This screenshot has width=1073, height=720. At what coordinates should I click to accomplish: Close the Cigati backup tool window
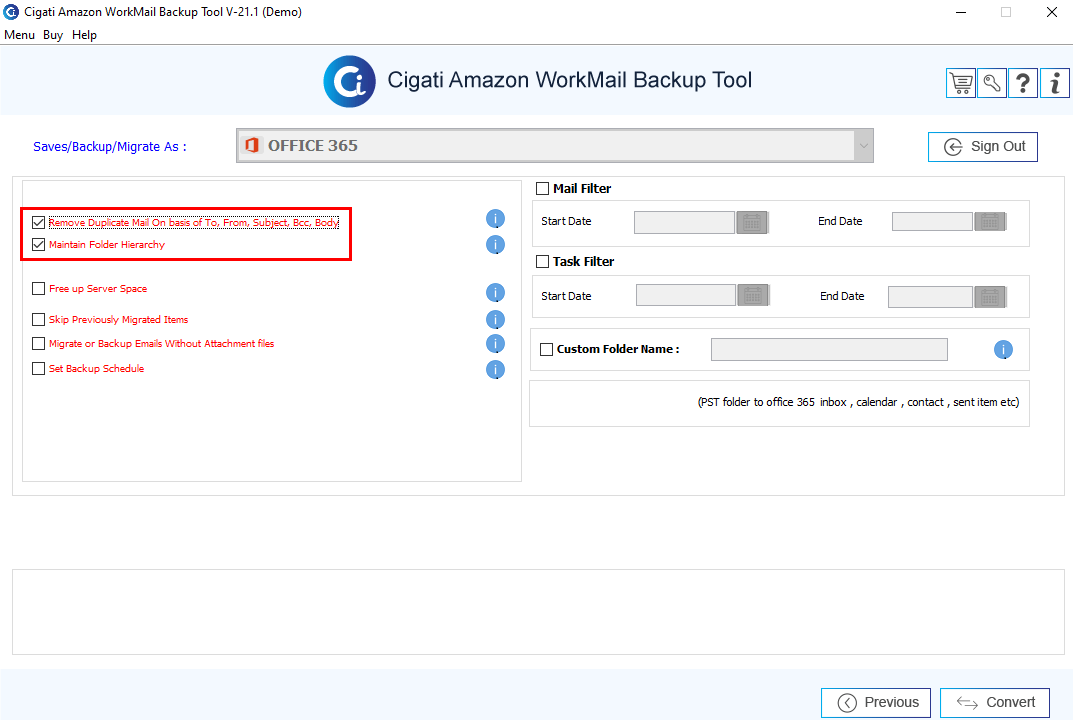1052,12
